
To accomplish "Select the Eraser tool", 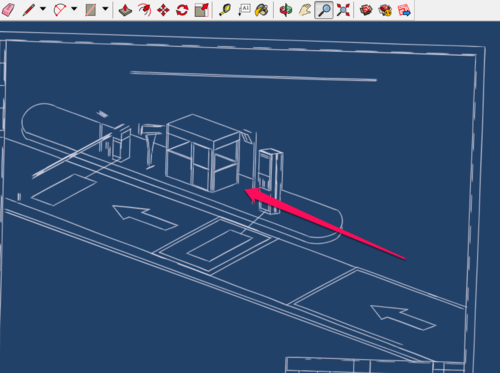I will point(8,10).
